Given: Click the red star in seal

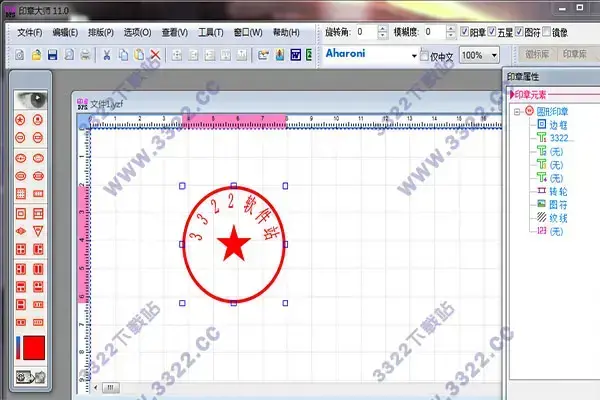Looking at the screenshot, I should tap(233, 243).
